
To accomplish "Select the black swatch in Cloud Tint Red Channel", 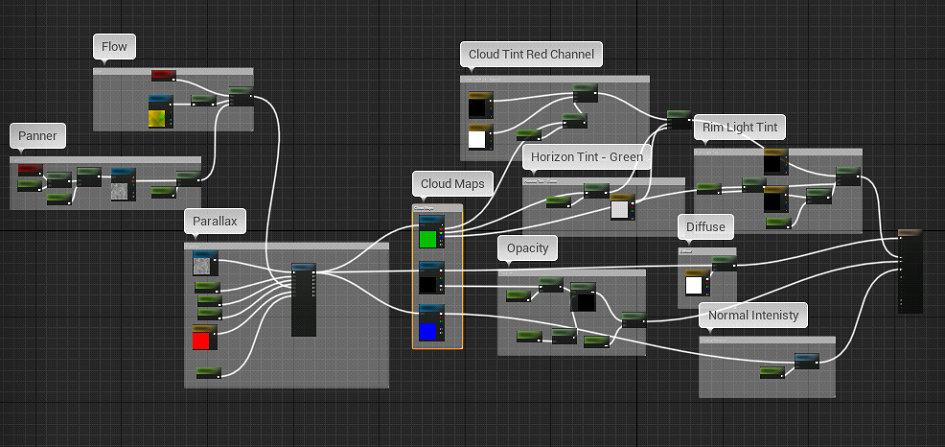I will click(478, 107).
